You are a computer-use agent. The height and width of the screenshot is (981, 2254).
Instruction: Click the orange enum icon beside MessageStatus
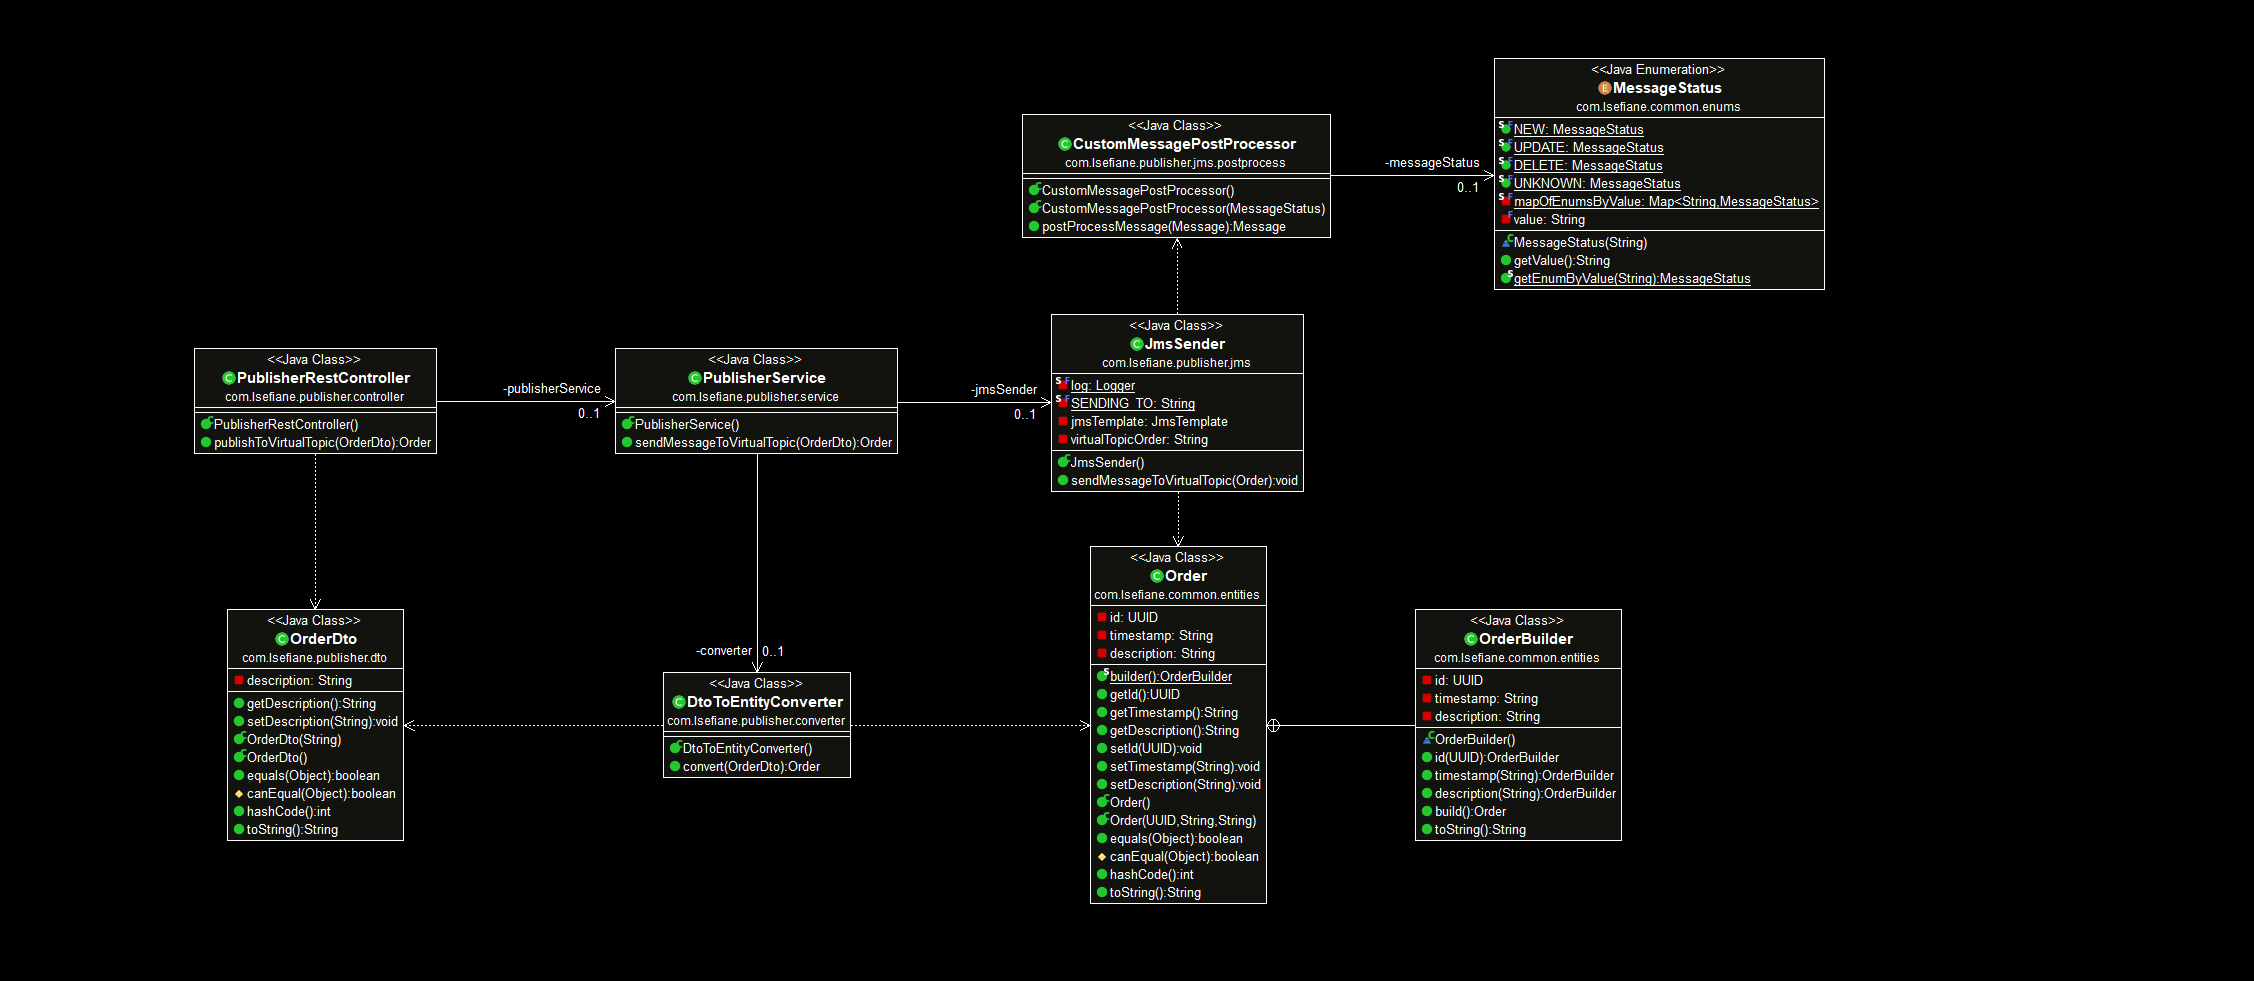point(1604,89)
